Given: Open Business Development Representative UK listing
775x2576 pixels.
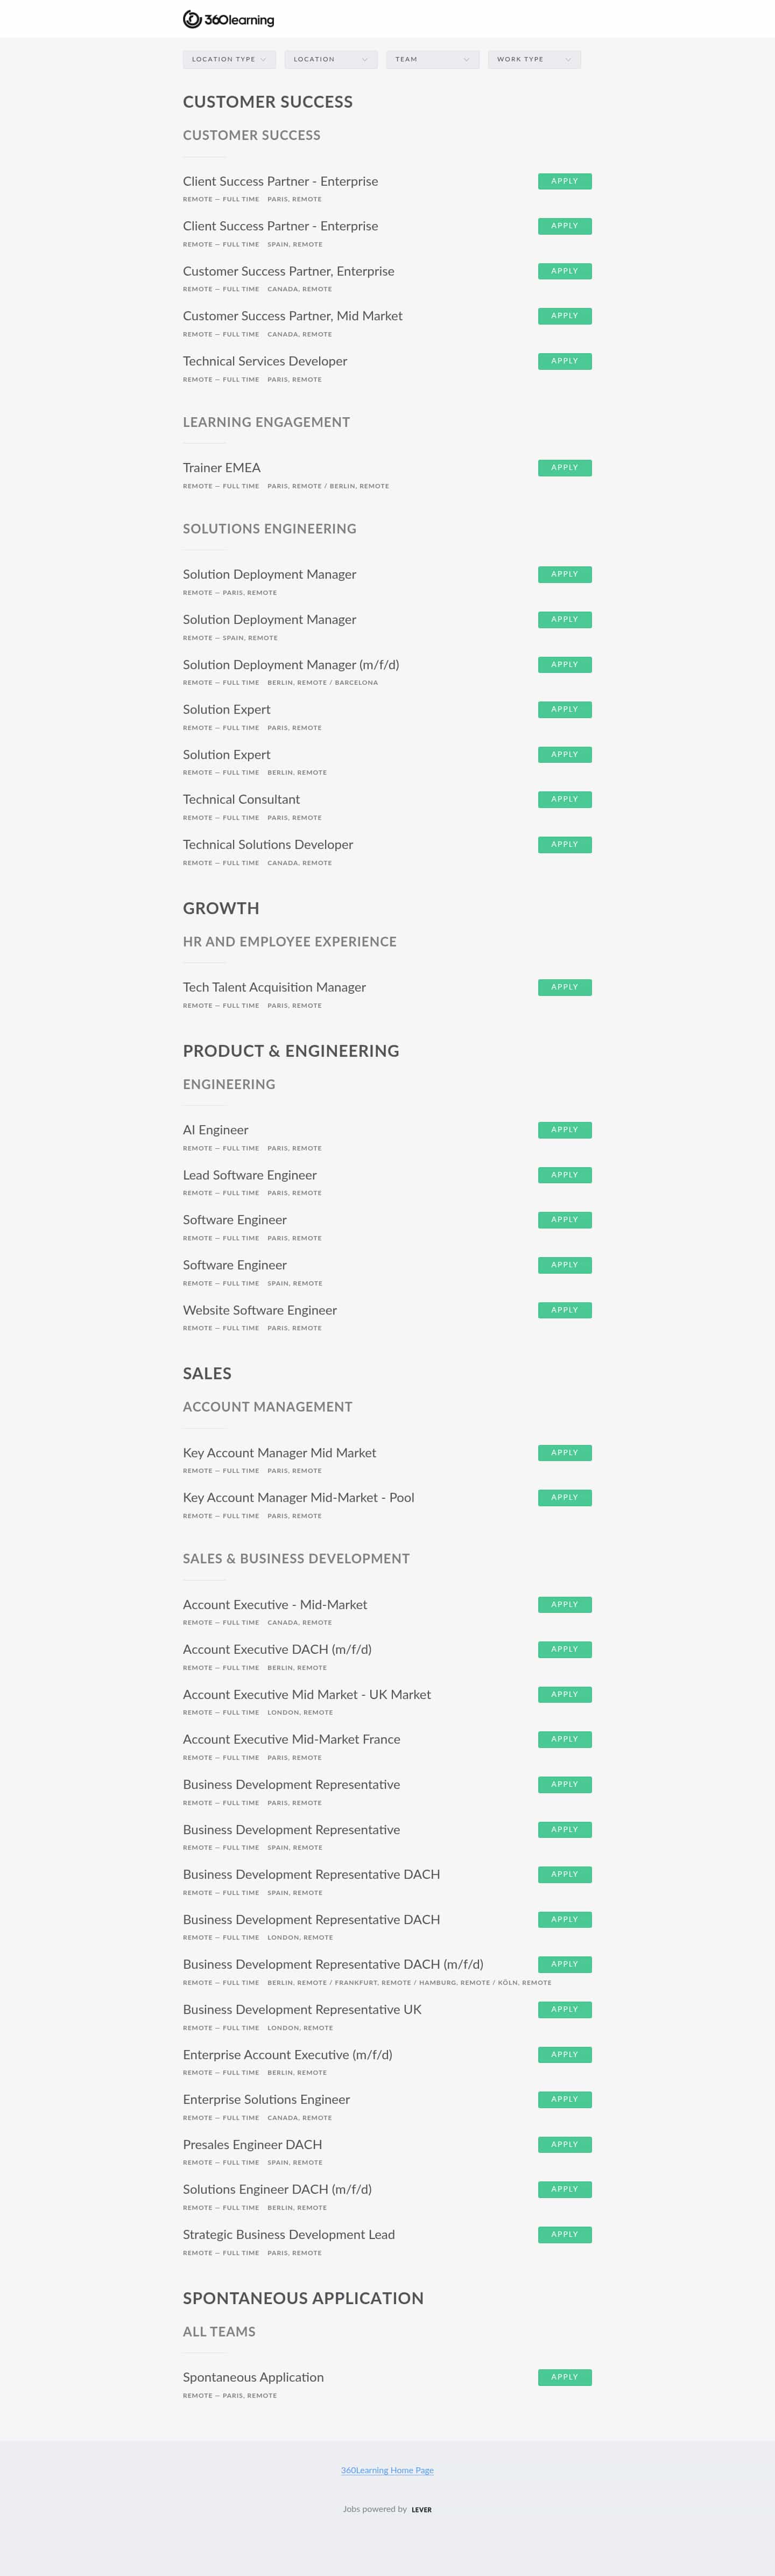Looking at the screenshot, I should tap(302, 2009).
